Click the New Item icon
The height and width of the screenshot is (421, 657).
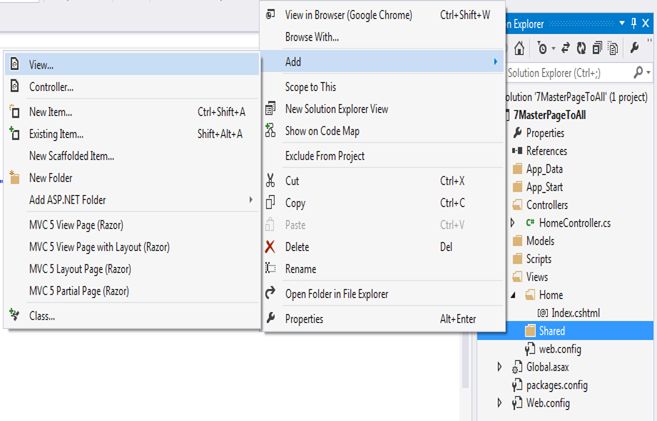point(14,111)
